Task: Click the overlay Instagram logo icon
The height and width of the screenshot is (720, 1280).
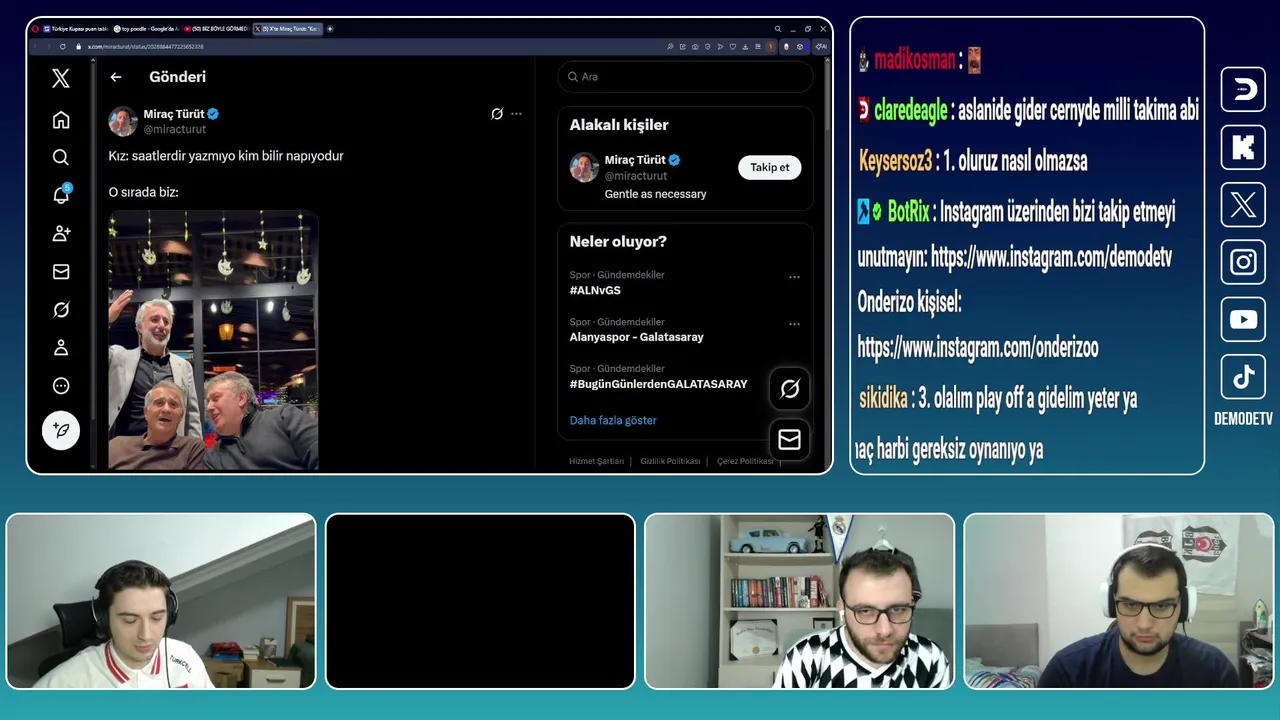Action: click(x=1243, y=262)
